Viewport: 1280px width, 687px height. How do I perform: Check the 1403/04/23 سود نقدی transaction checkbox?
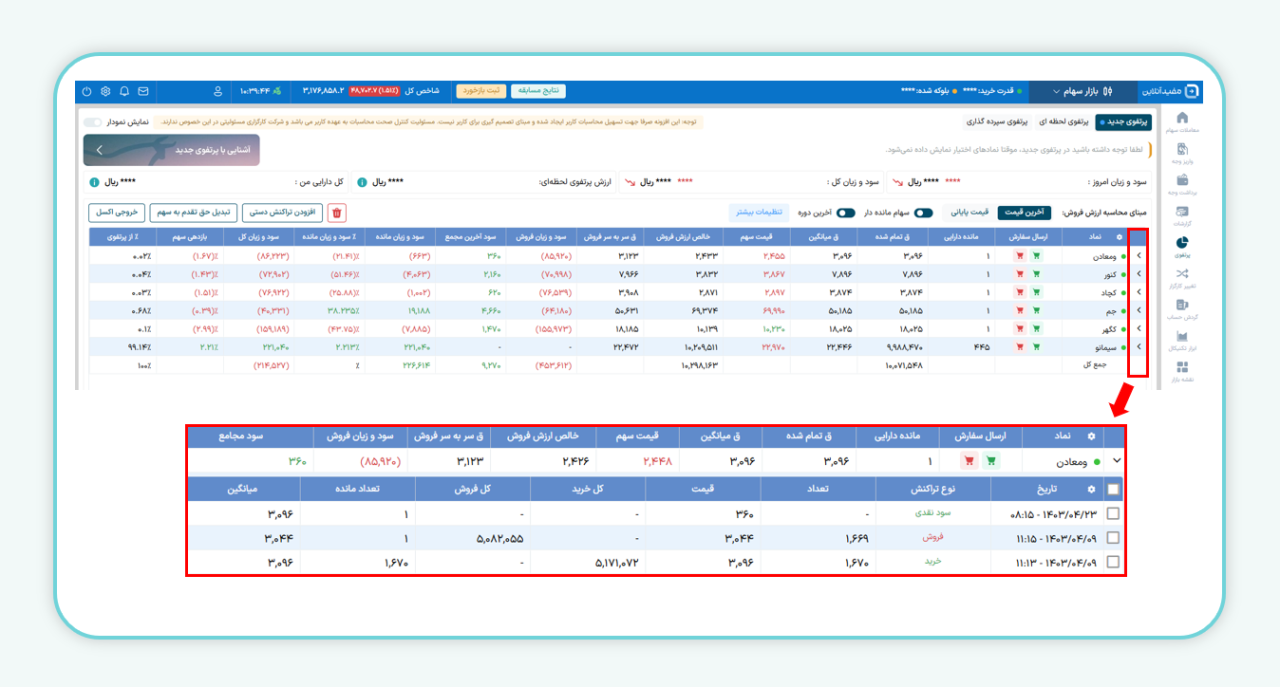[1113, 513]
